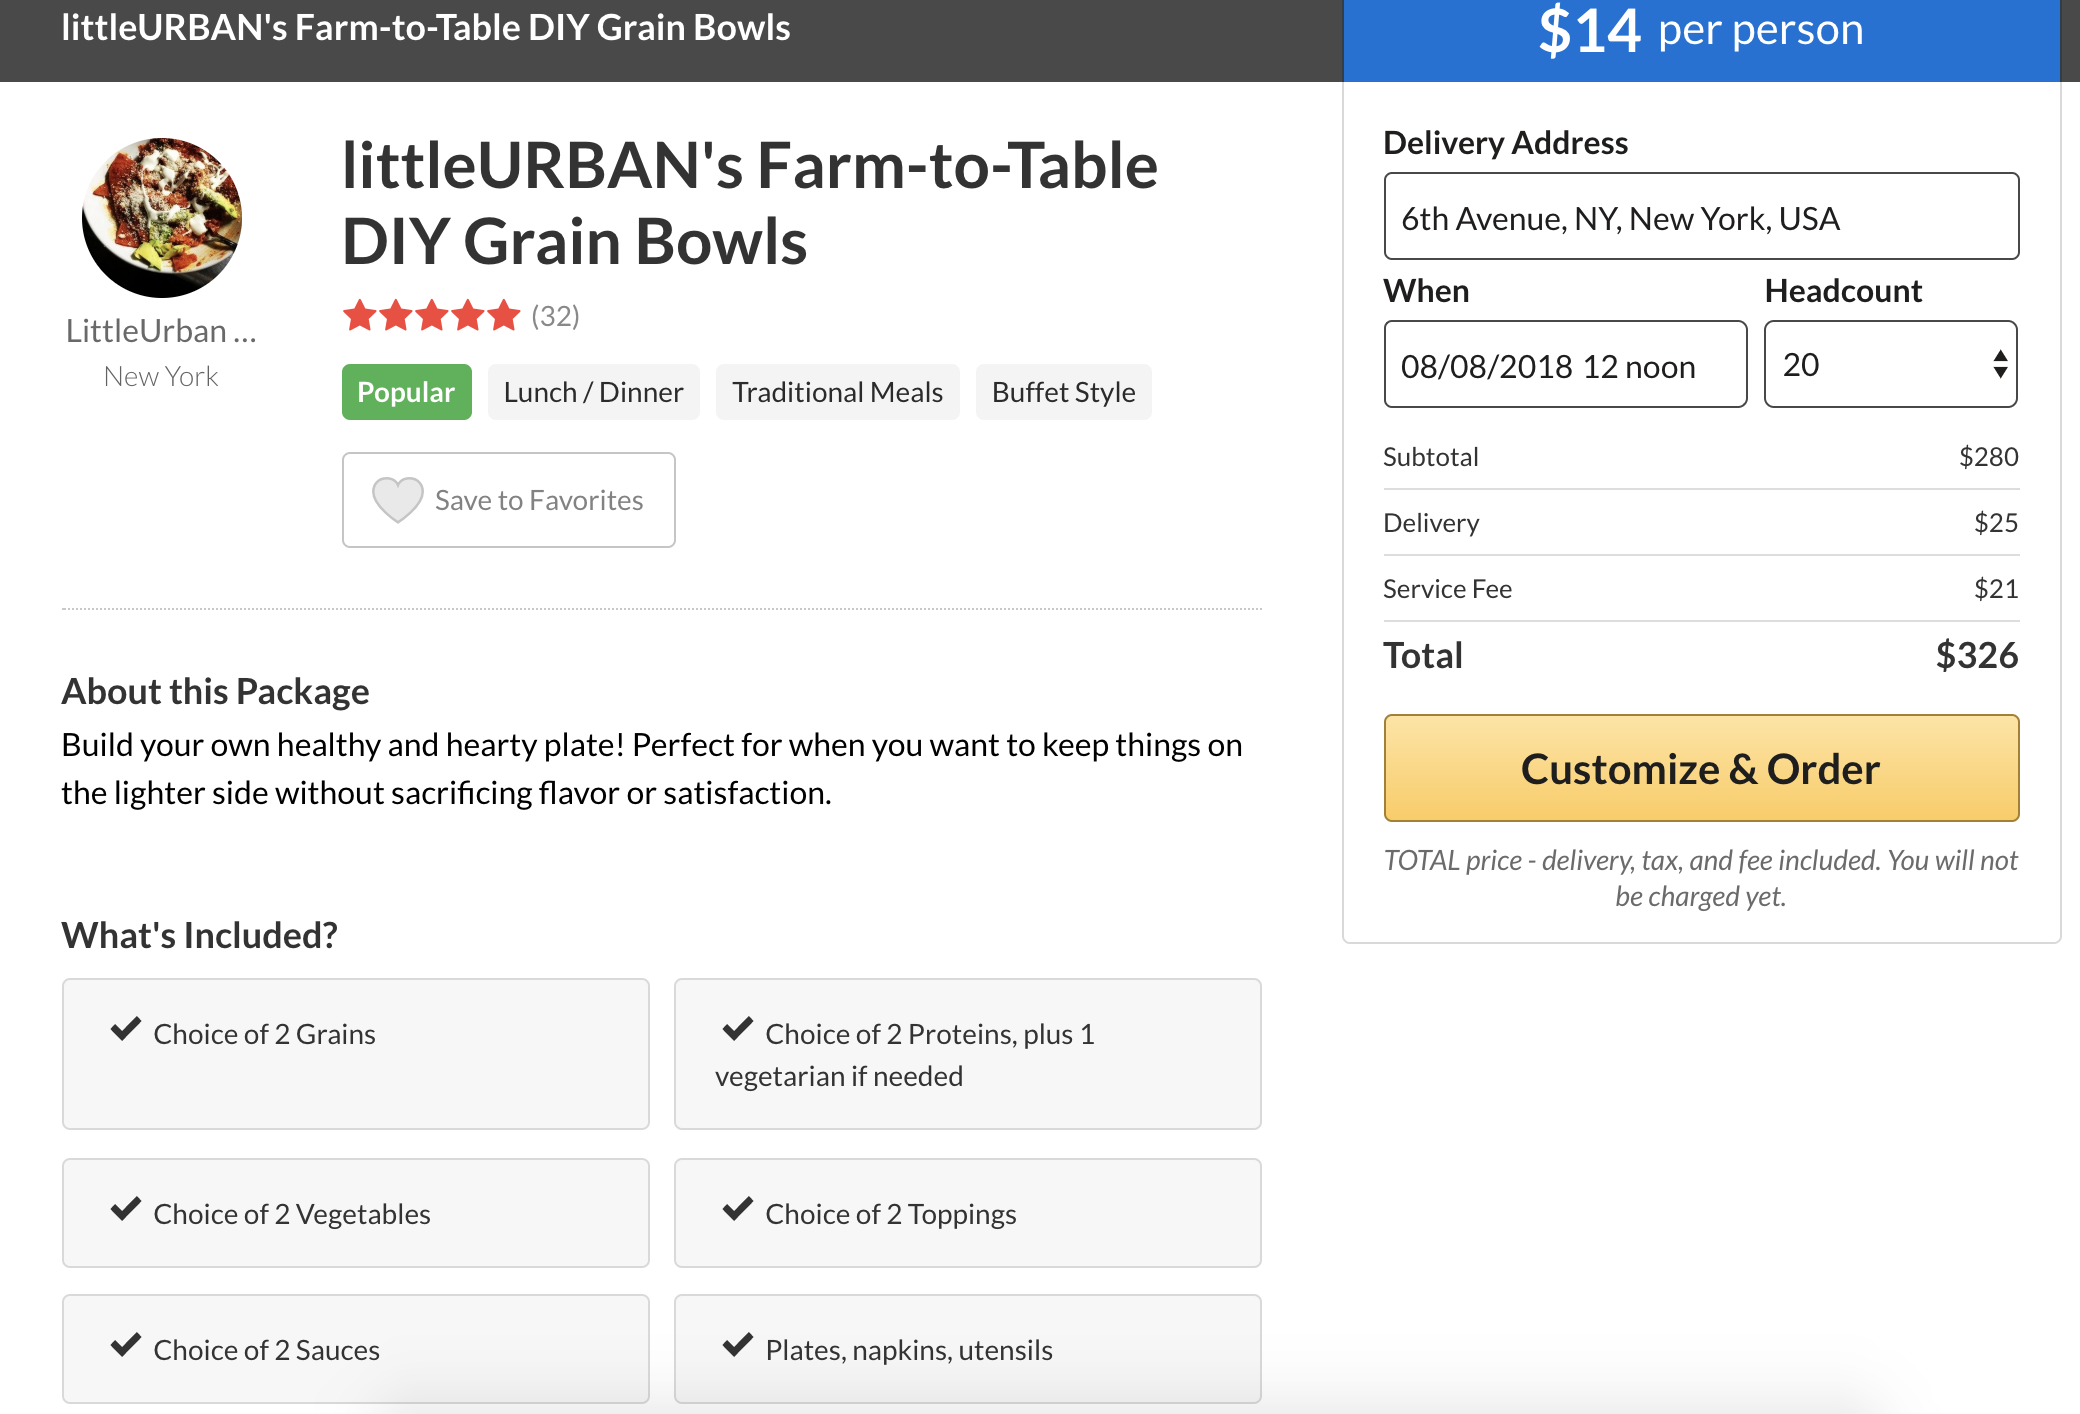Click the checkmark beside Plates, napkins, utensils
Viewport: 2080px width, 1414px height.
[738, 1345]
